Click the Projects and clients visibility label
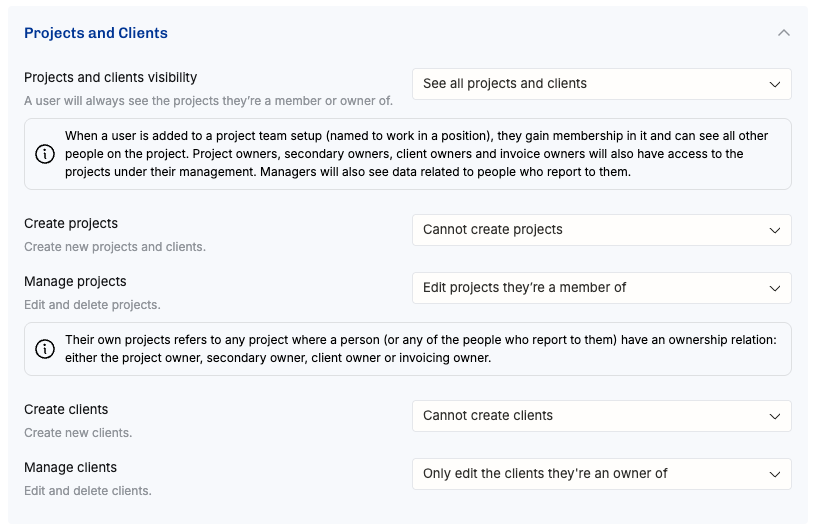Image resolution: width=814 pixels, height=530 pixels. [x=111, y=77]
